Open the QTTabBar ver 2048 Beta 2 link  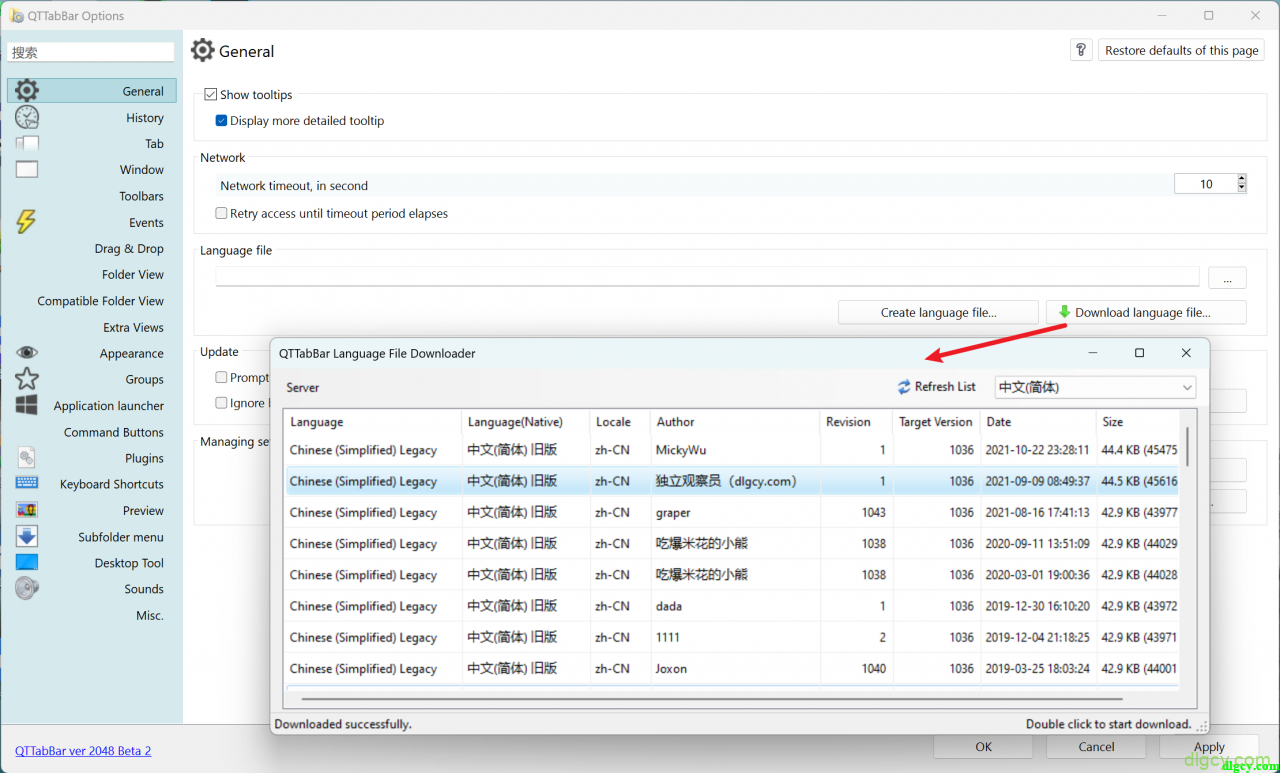[x=83, y=750]
